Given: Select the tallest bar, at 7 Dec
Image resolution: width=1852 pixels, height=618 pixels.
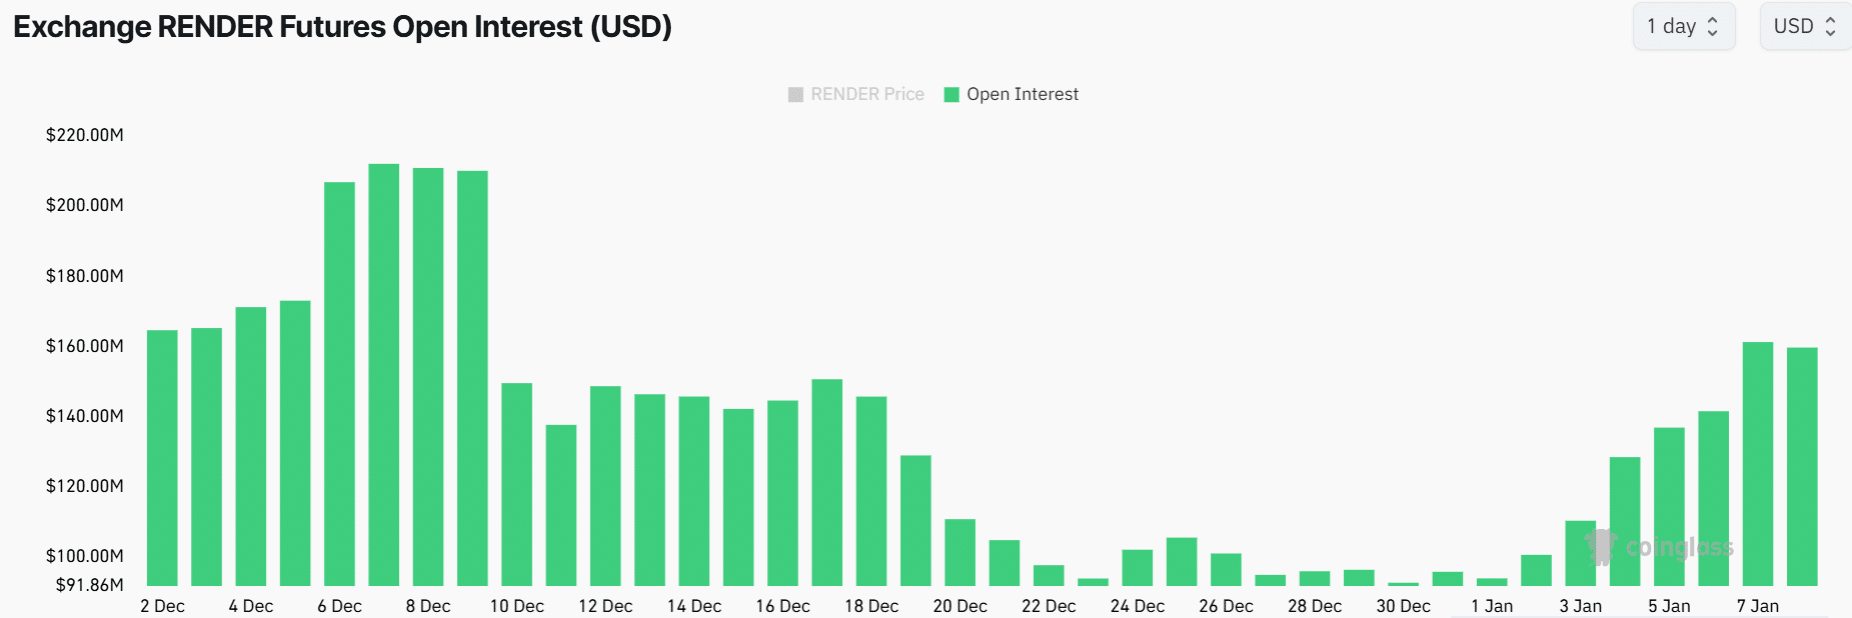Looking at the screenshot, I should click(x=384, y=375).
